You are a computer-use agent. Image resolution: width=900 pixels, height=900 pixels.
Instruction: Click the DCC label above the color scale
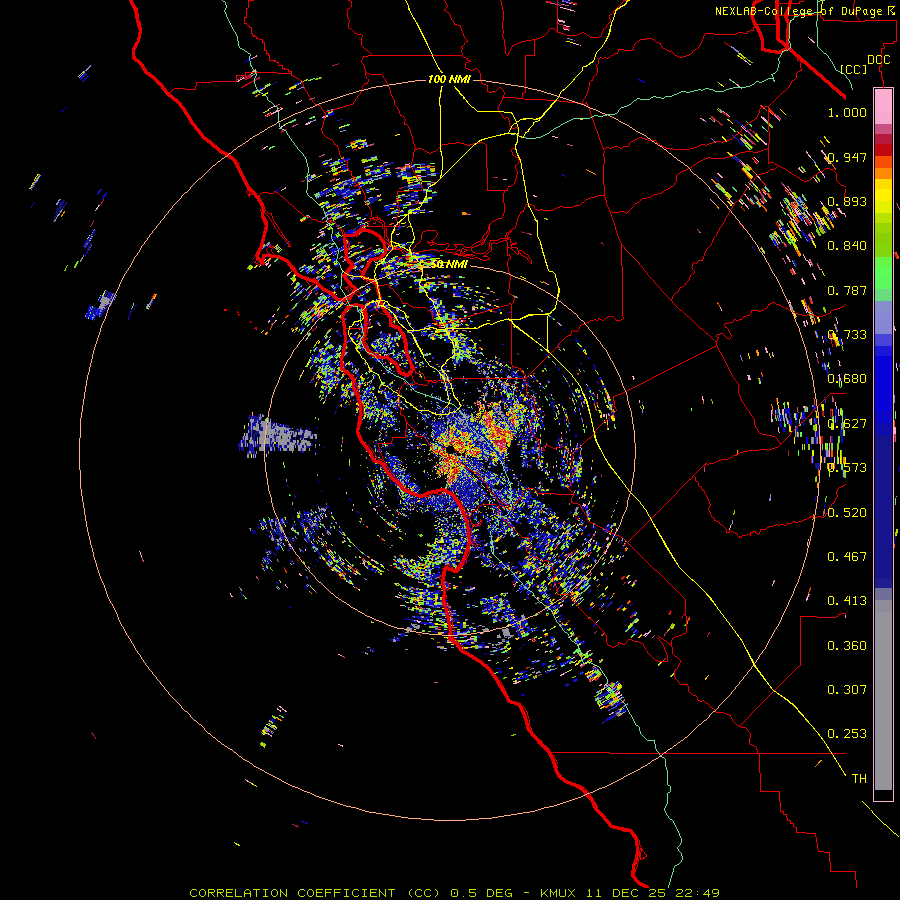(878, 60)
